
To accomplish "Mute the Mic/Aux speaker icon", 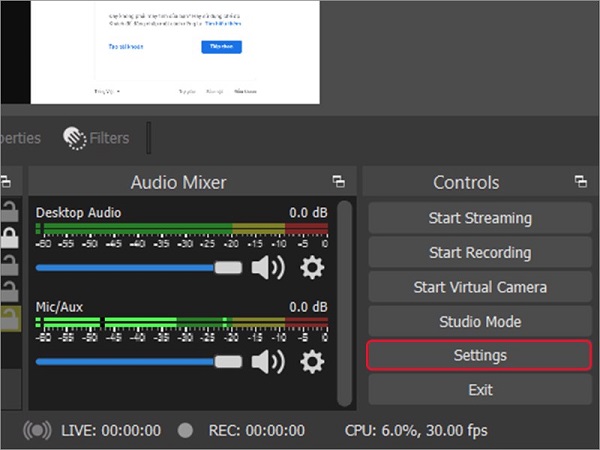I will (267, 361).
